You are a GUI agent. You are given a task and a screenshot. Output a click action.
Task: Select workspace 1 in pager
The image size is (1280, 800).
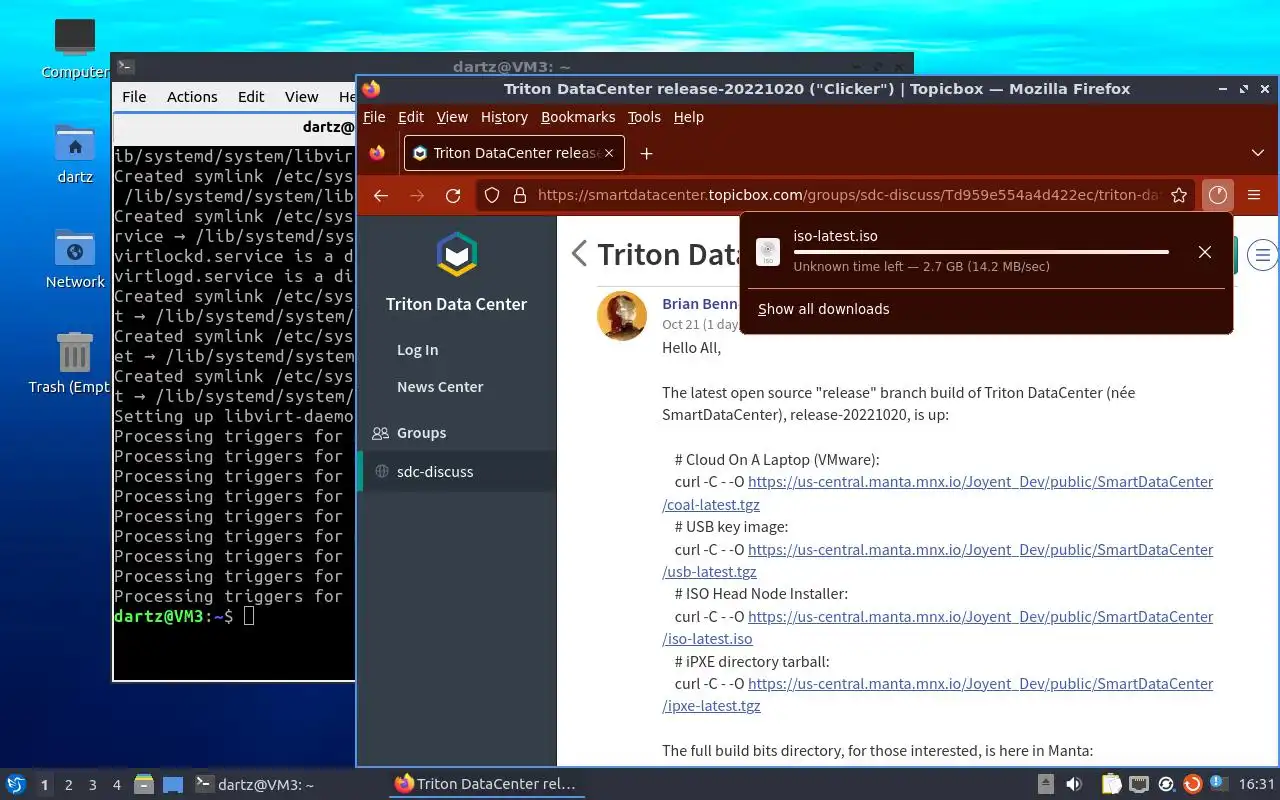point(44,785)
